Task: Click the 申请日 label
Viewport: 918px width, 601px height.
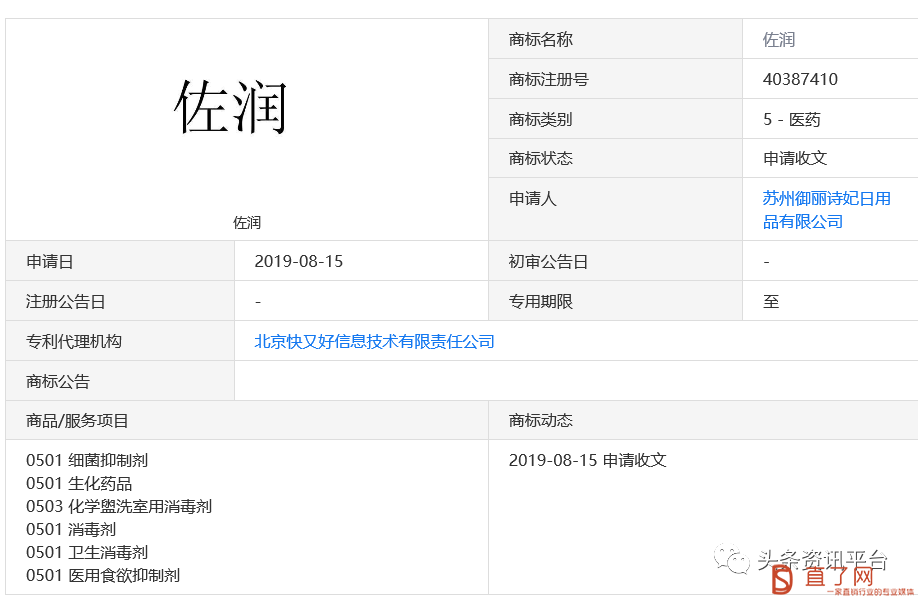Action: [49, 261]
